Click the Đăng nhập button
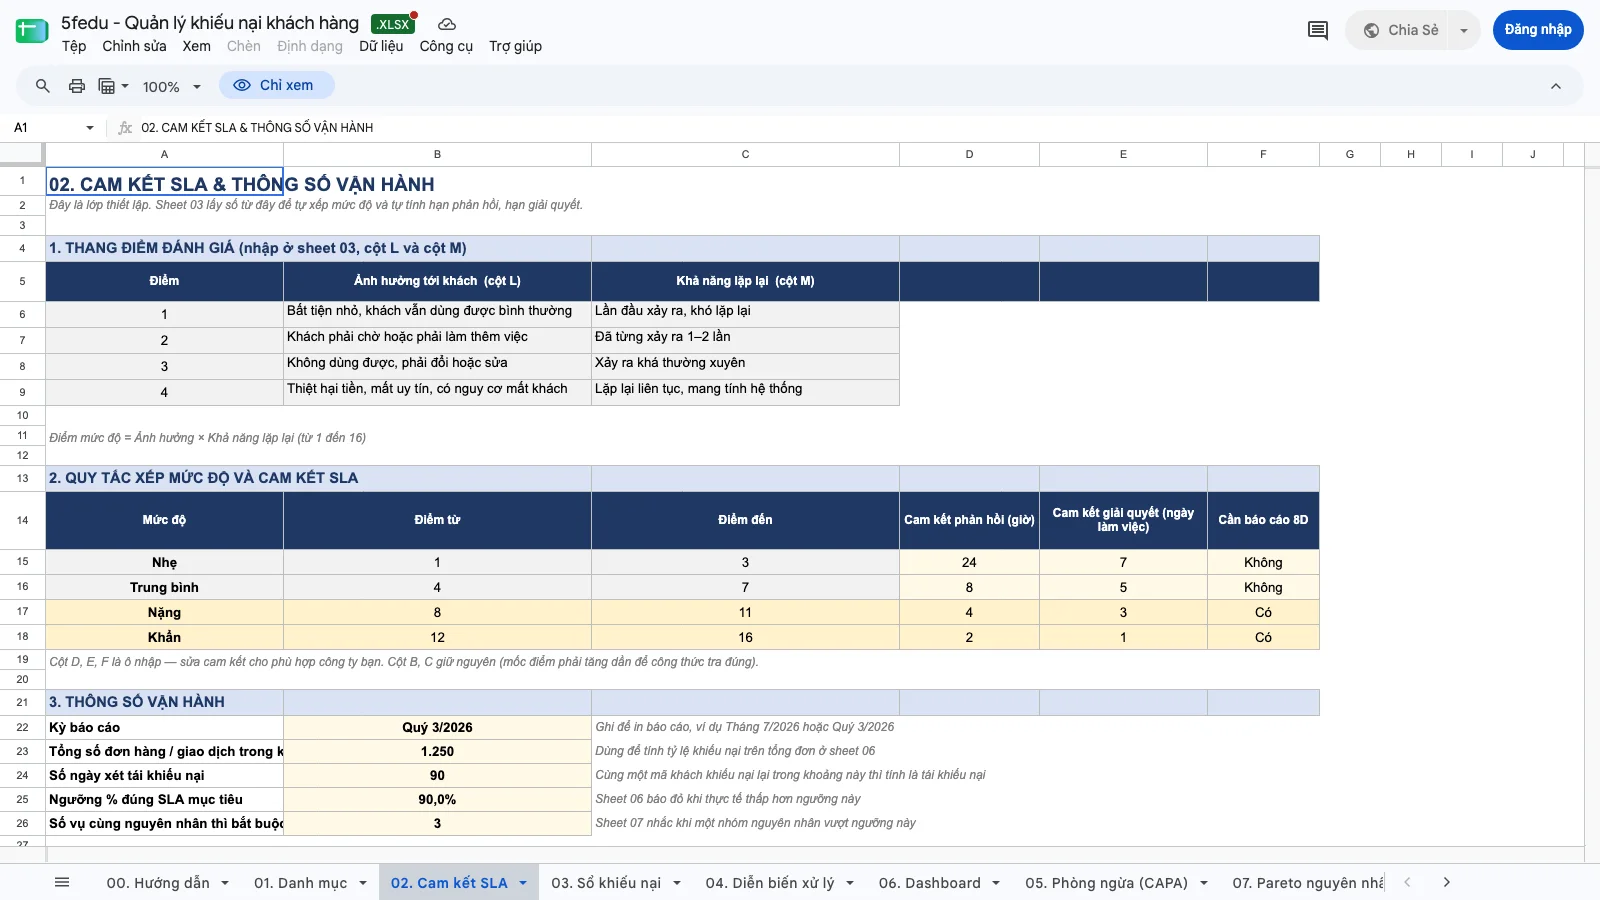 pyautogui.click(x=1538, y=30)
